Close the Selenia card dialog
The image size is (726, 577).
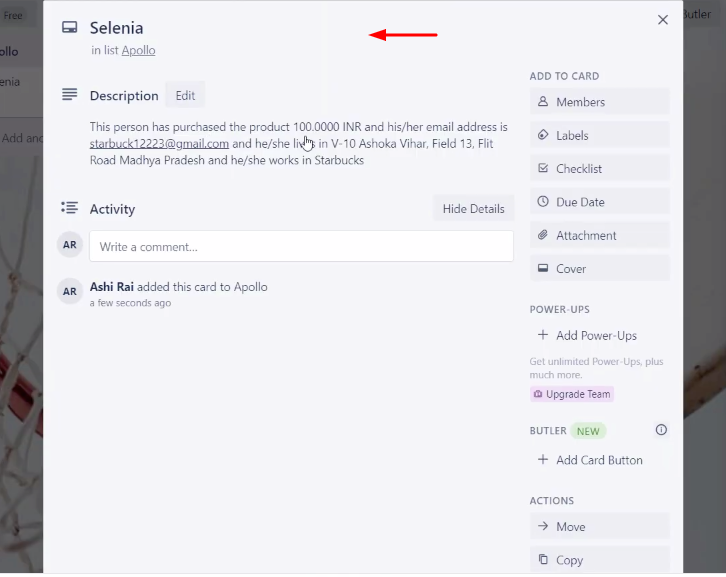[663, 20]
